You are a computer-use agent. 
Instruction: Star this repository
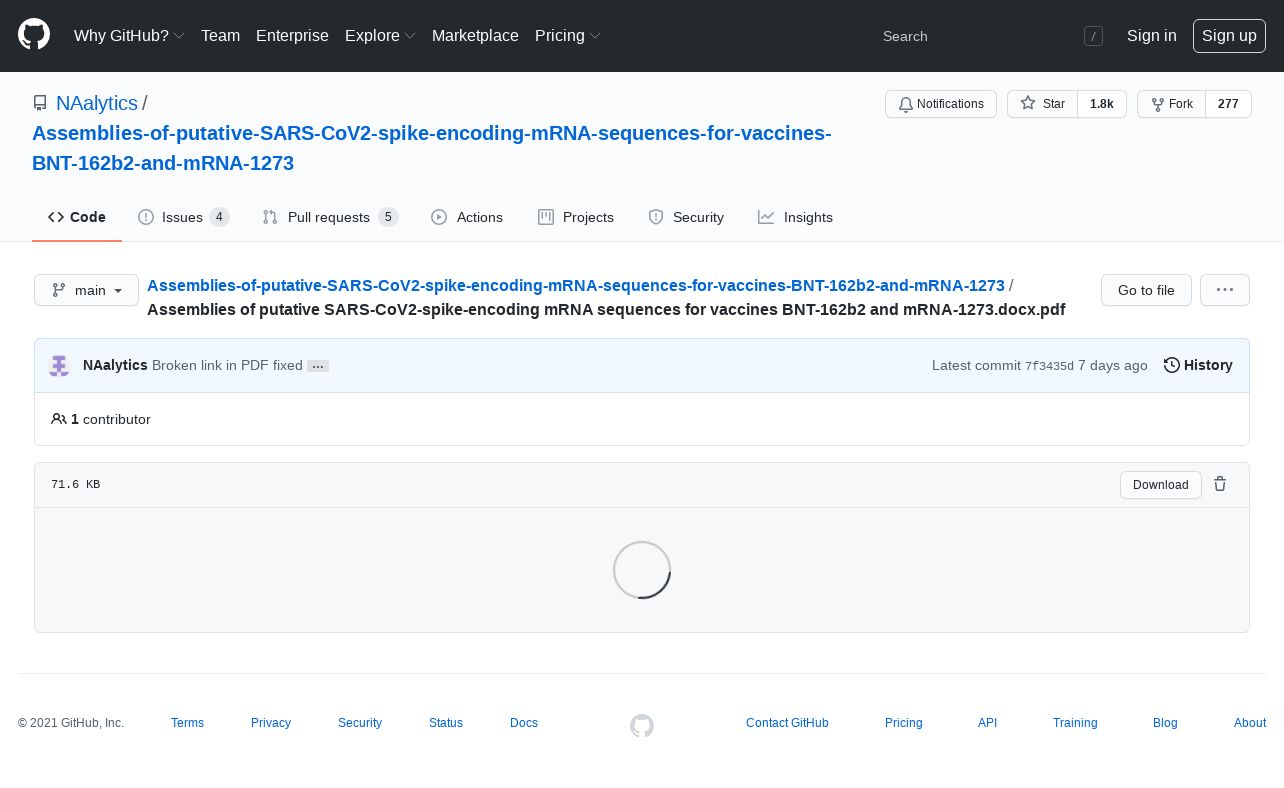1042,104
